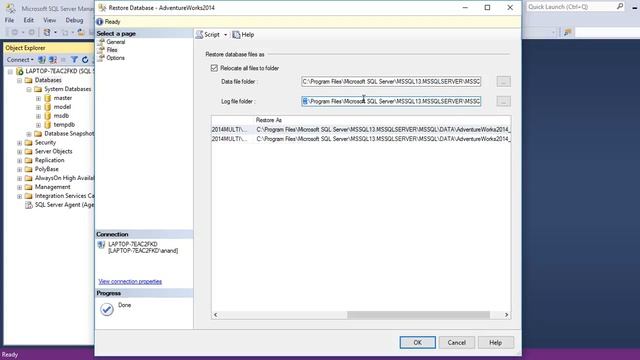The image size is (640, 360).
Task: Select the server instance icon in tree
Action: tap(19, 71)
